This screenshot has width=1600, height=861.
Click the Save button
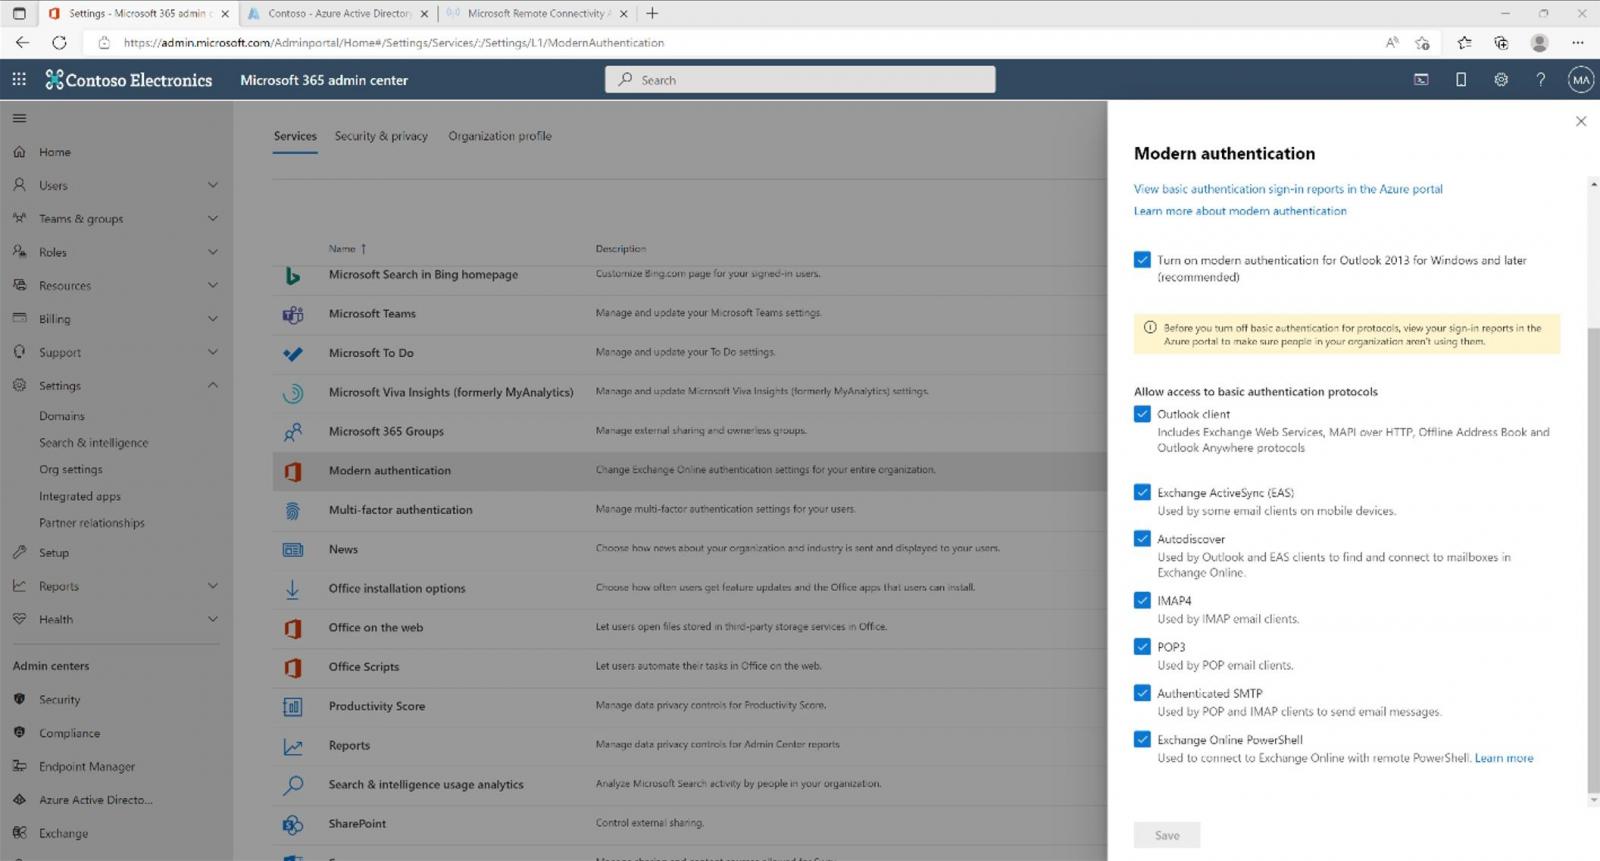click(1167, 835)
